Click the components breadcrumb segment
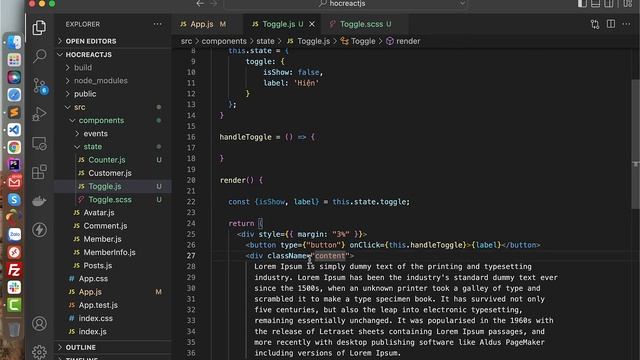The width and height of the screenshot is (640, 360). (224, 41)
